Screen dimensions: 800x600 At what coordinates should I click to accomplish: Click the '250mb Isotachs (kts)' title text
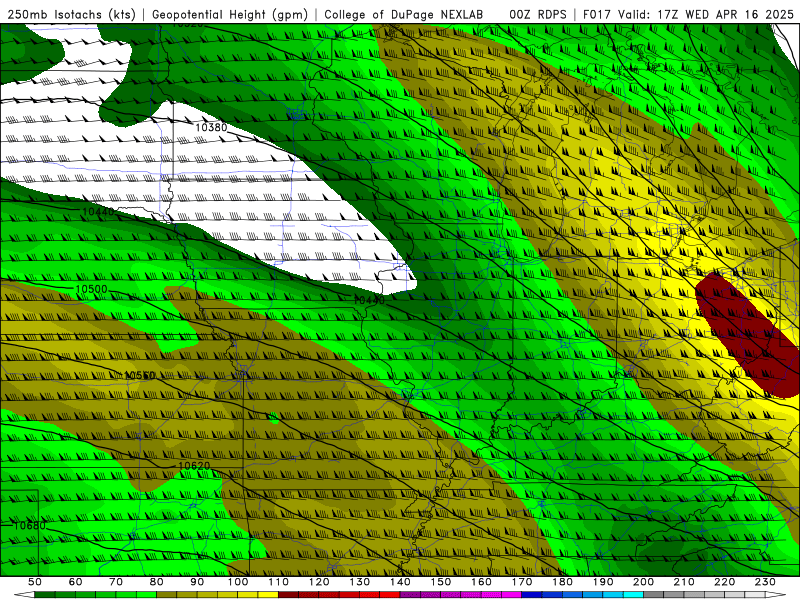coord(71,14)
